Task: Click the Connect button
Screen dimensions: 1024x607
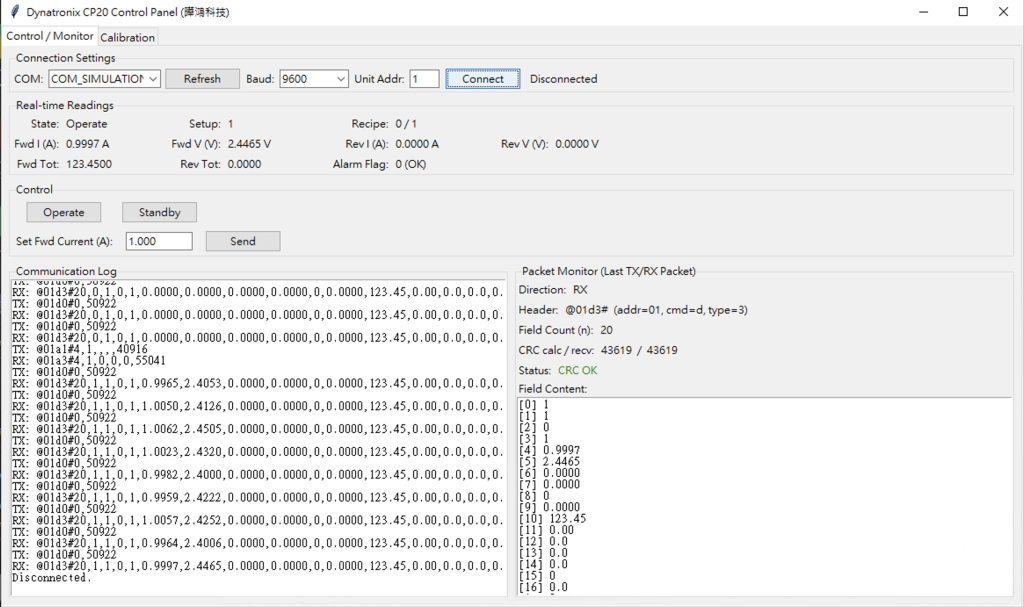Action: [x=483, y=79]
